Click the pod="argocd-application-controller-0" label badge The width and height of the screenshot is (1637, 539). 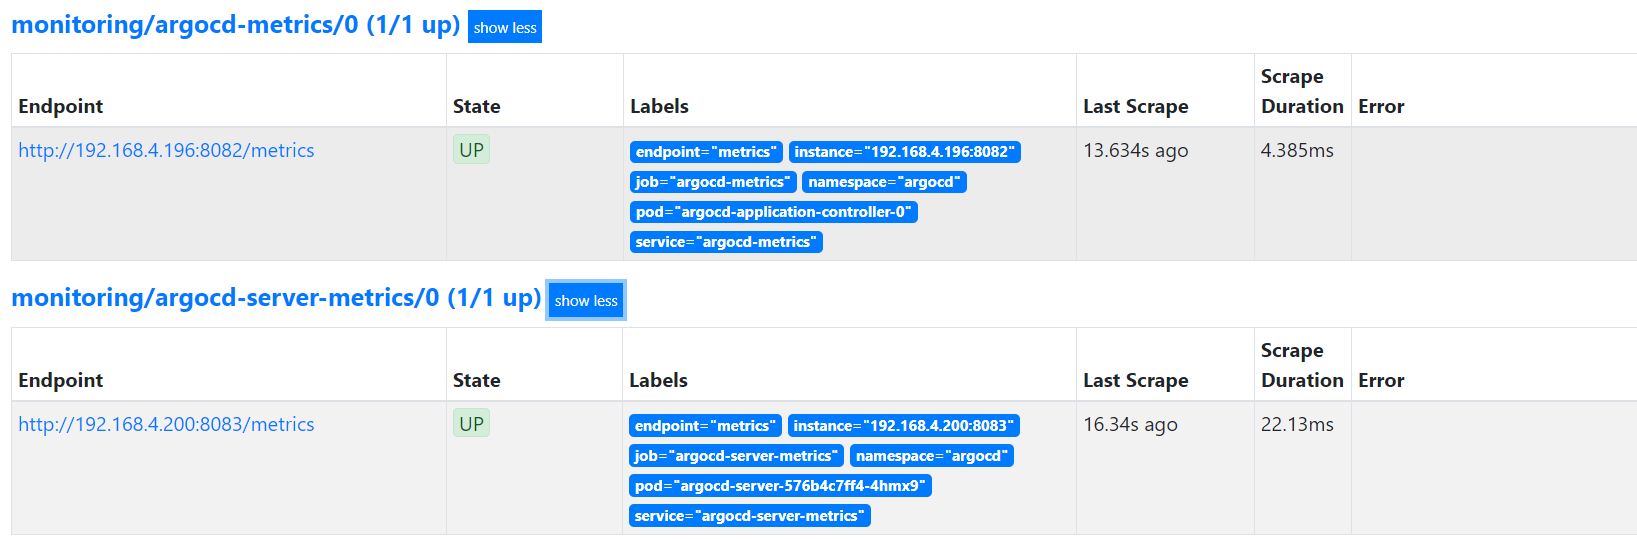(x=773, y=212)
